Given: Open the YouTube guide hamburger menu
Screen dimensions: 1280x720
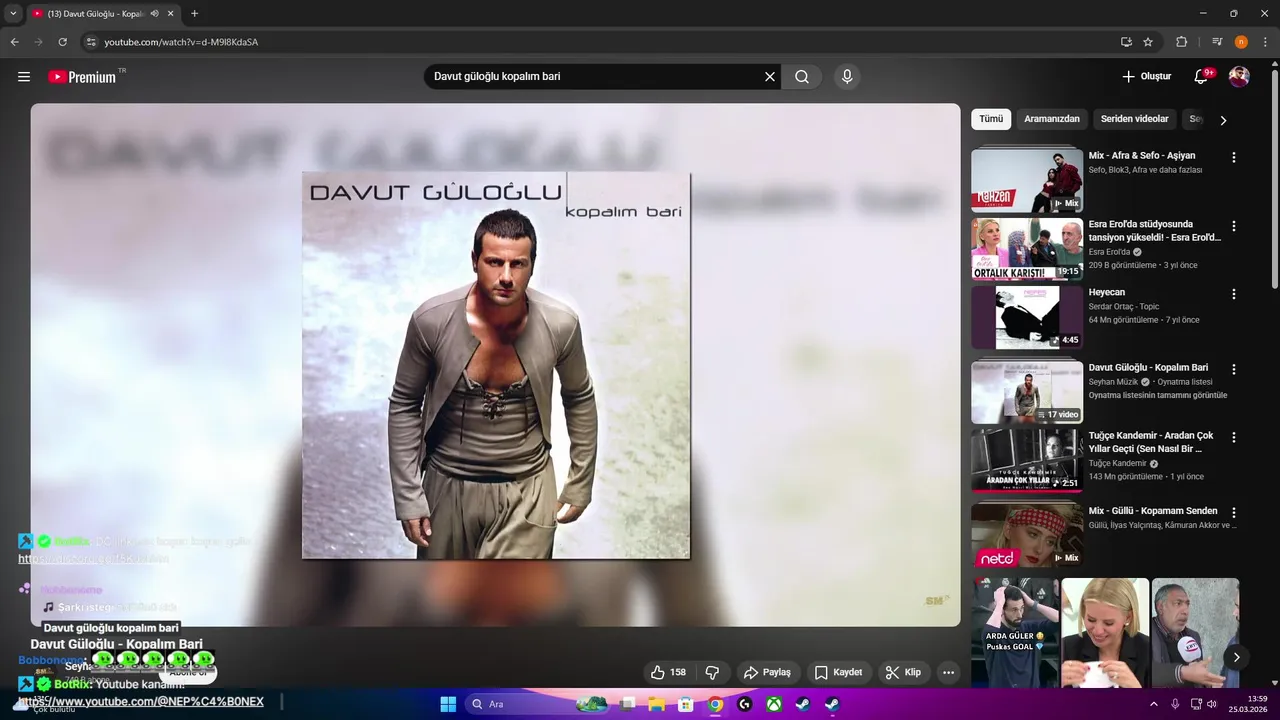Looking at the screenshot, I should click(24, 77).
